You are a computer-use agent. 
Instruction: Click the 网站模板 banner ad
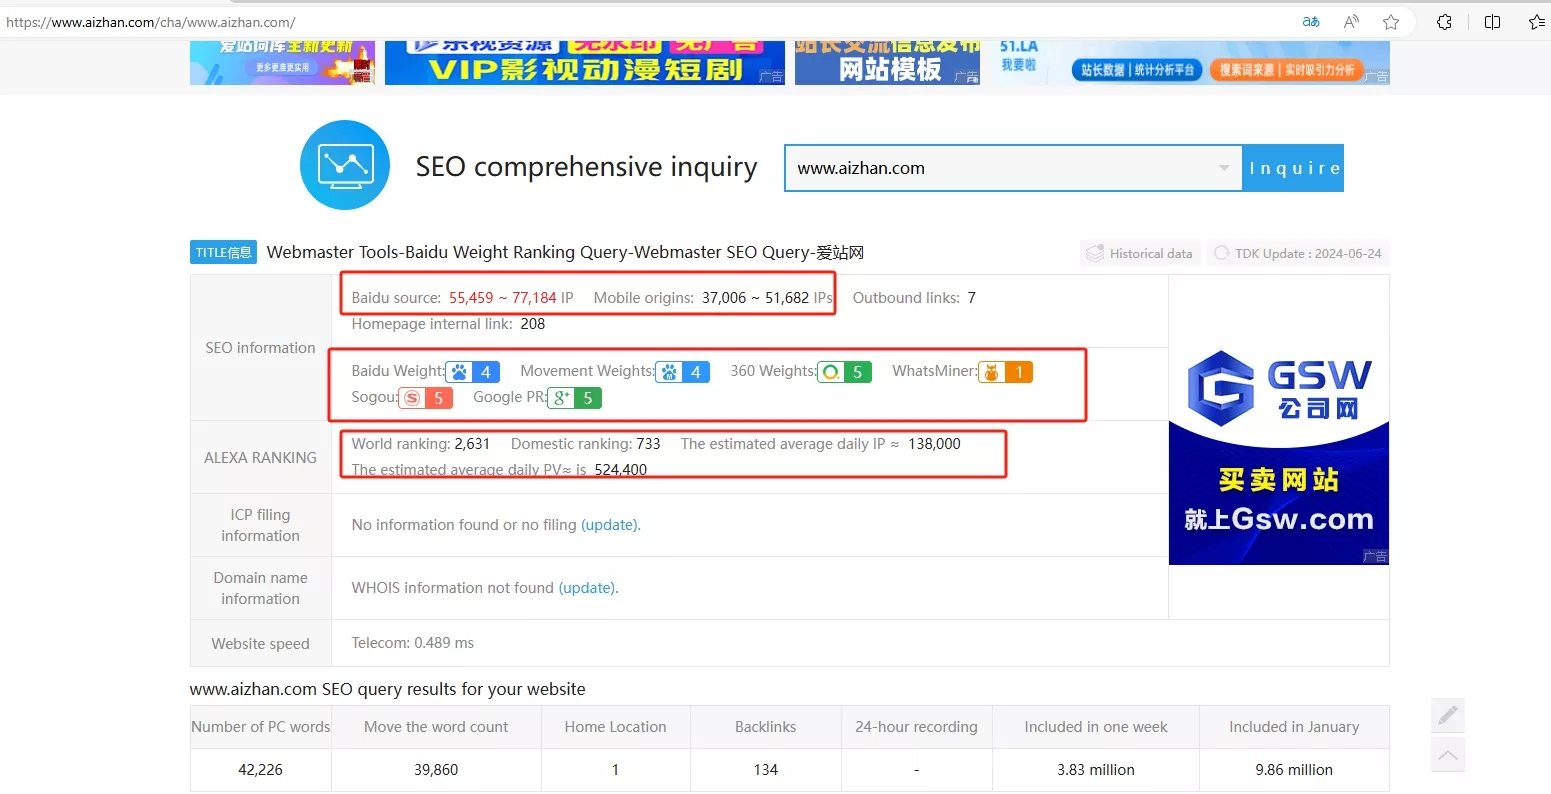[x=888, y=62]
